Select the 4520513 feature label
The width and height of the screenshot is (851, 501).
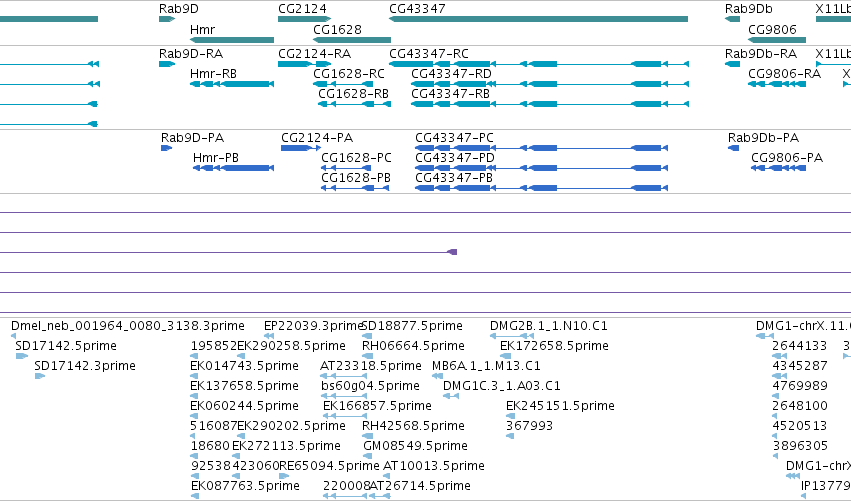799,426
